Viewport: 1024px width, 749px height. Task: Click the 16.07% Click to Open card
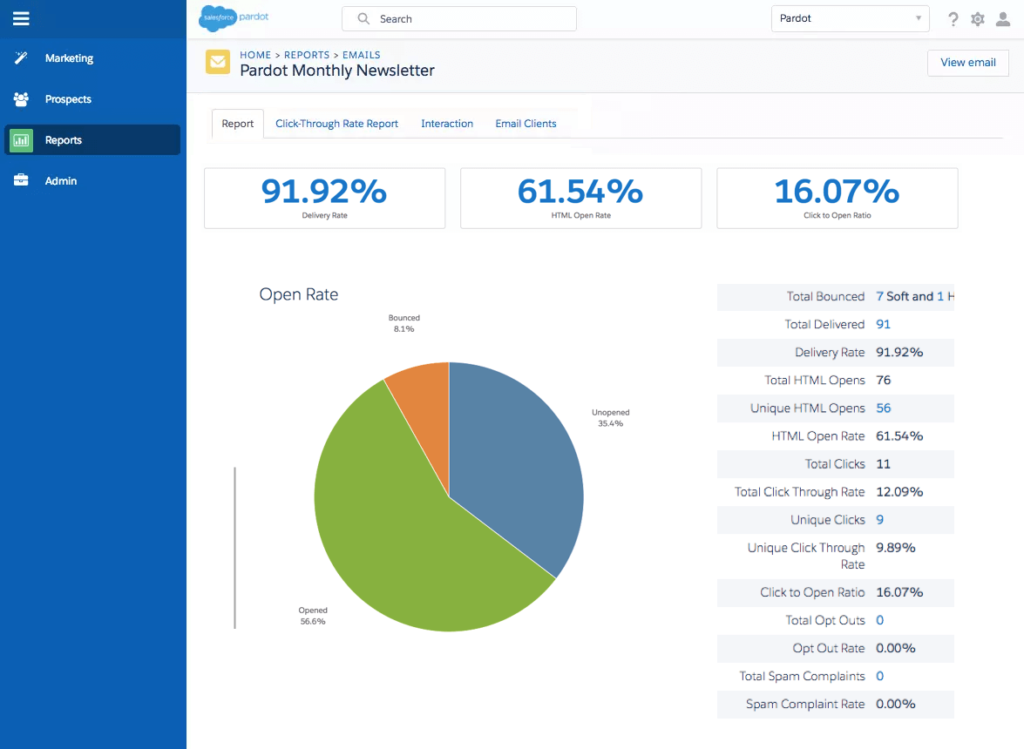[x=837, y=198]
